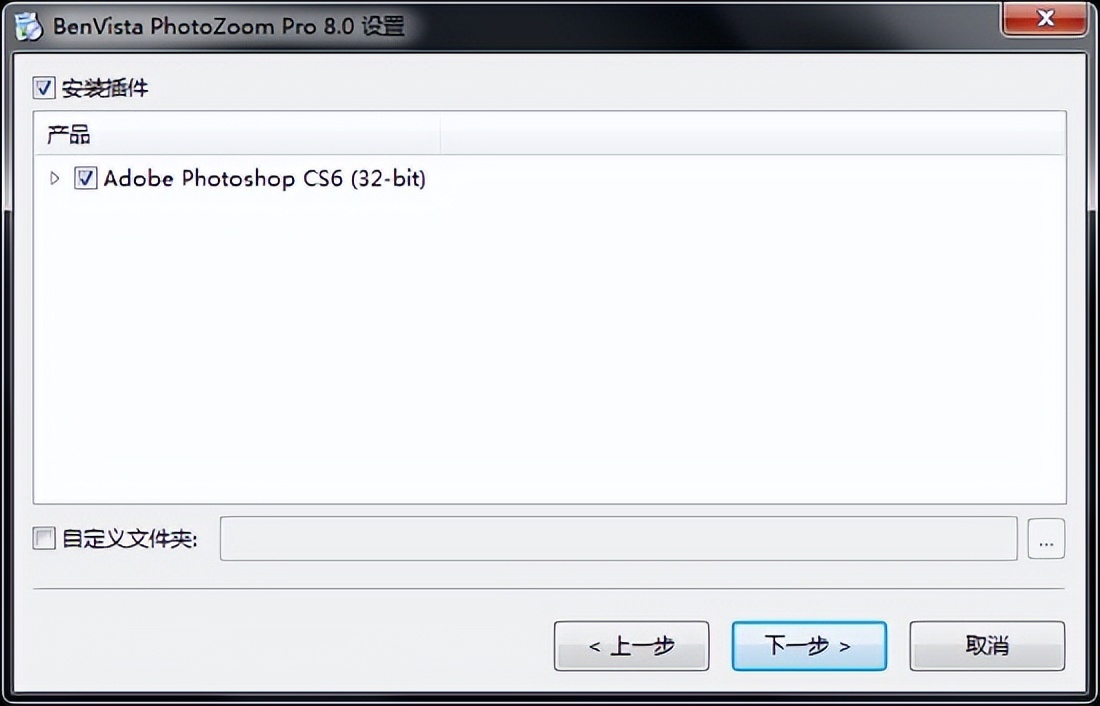The image size is (1100, 706).
Task: Toggle the 安装插件 checkbox
Action: coord(43,88)
